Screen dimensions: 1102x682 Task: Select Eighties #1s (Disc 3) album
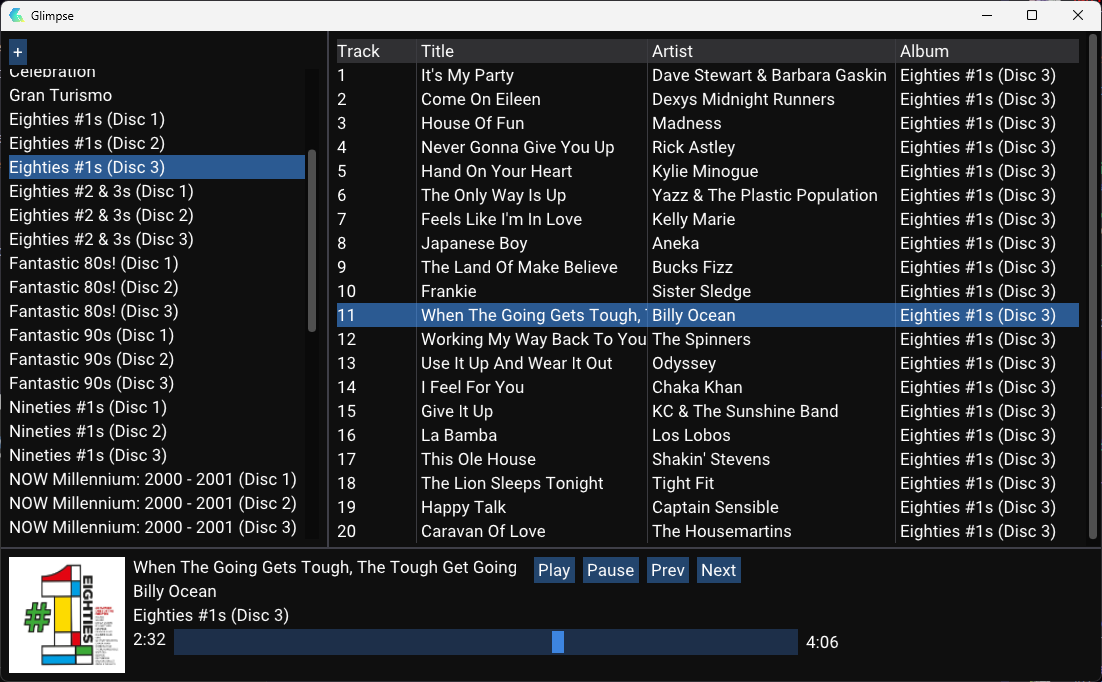[157, 167]
